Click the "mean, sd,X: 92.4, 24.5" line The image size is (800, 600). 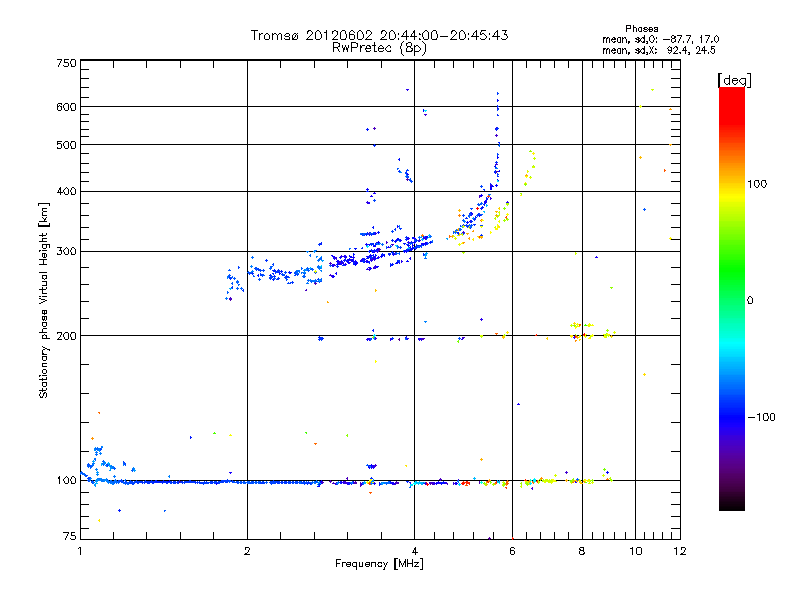659,51
